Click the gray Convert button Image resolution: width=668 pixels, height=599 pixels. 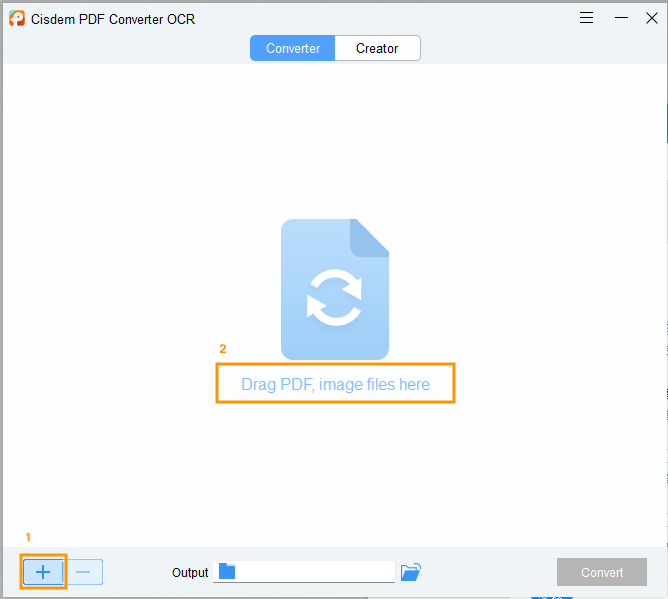pyautogui.click(x=602, y=572)
